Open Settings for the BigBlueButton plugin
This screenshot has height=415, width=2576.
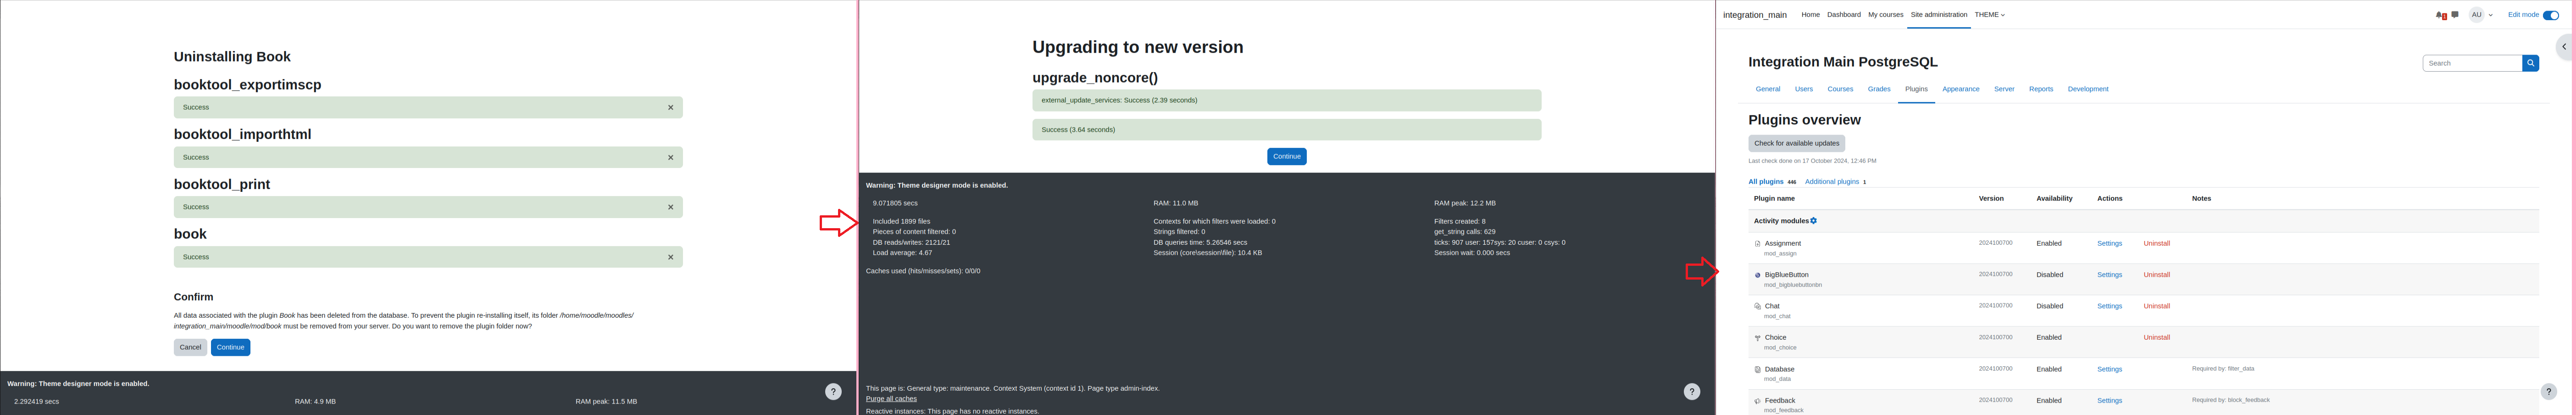2109,275
